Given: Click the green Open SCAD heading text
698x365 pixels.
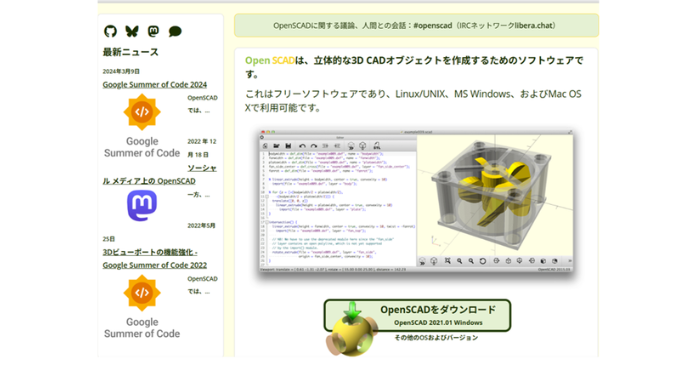Looking at the screenshot, I should 270,61.
